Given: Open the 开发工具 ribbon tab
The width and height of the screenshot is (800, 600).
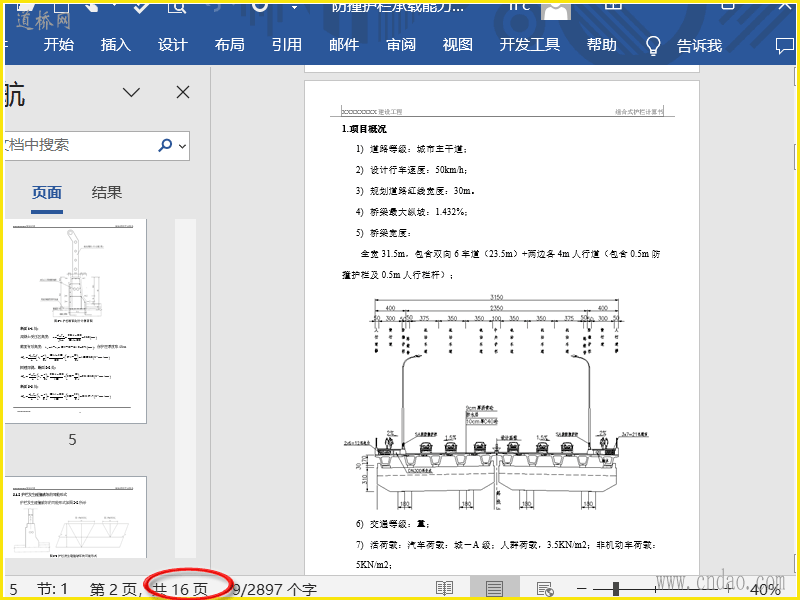Looking at the screenshot, I should pos(530,45).
